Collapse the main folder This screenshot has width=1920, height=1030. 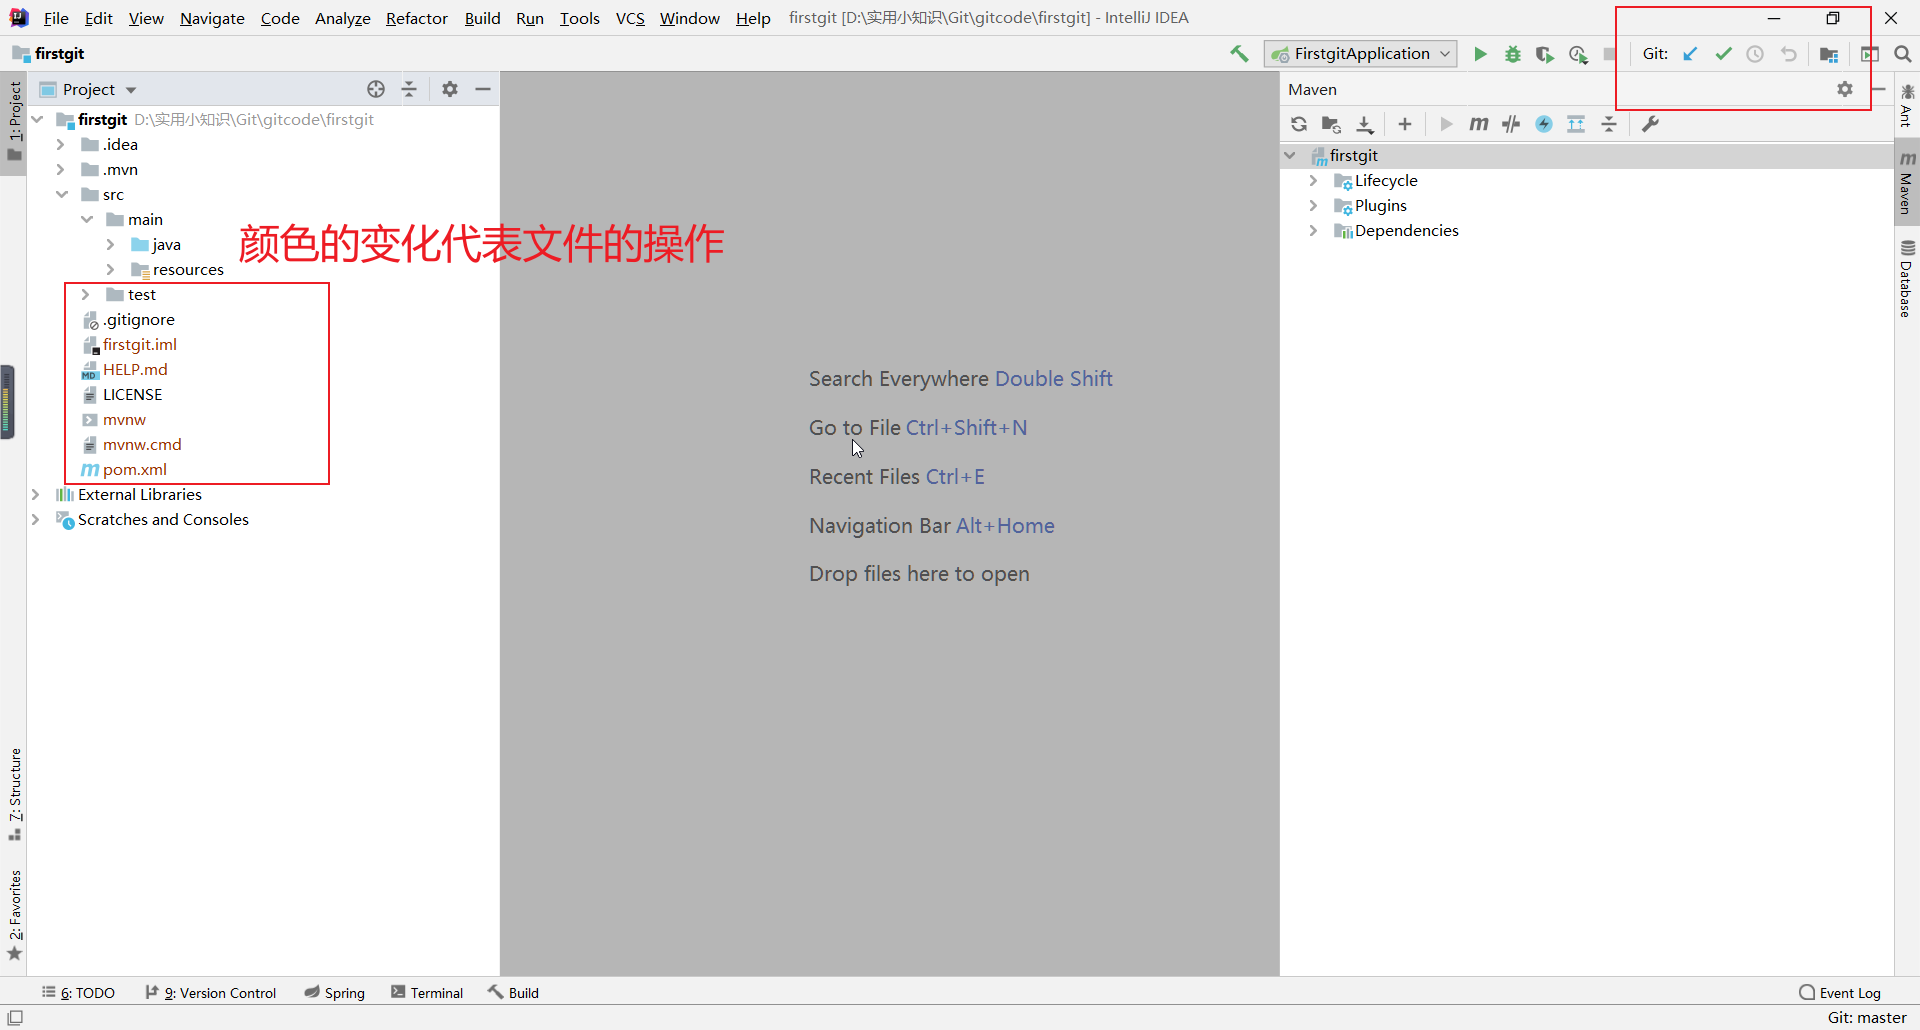pyautogui.click(x=86, y=219)
